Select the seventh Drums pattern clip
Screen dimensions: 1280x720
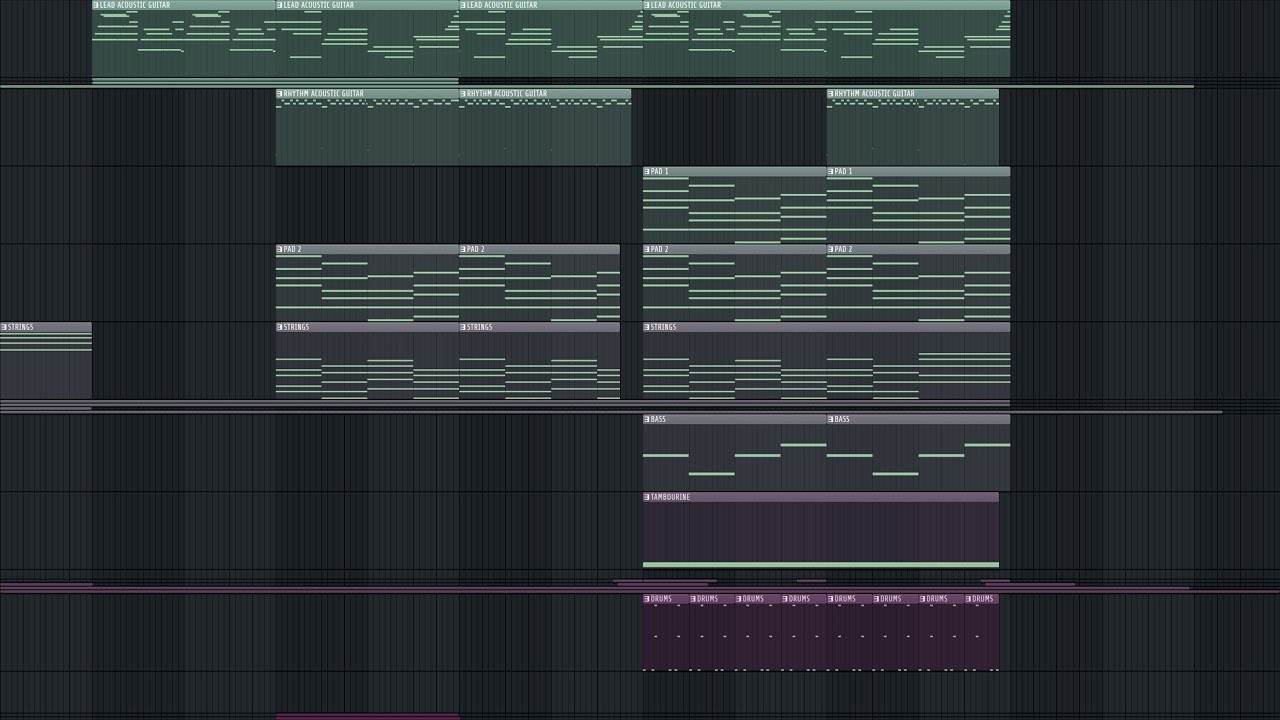(x=942, y=633)
